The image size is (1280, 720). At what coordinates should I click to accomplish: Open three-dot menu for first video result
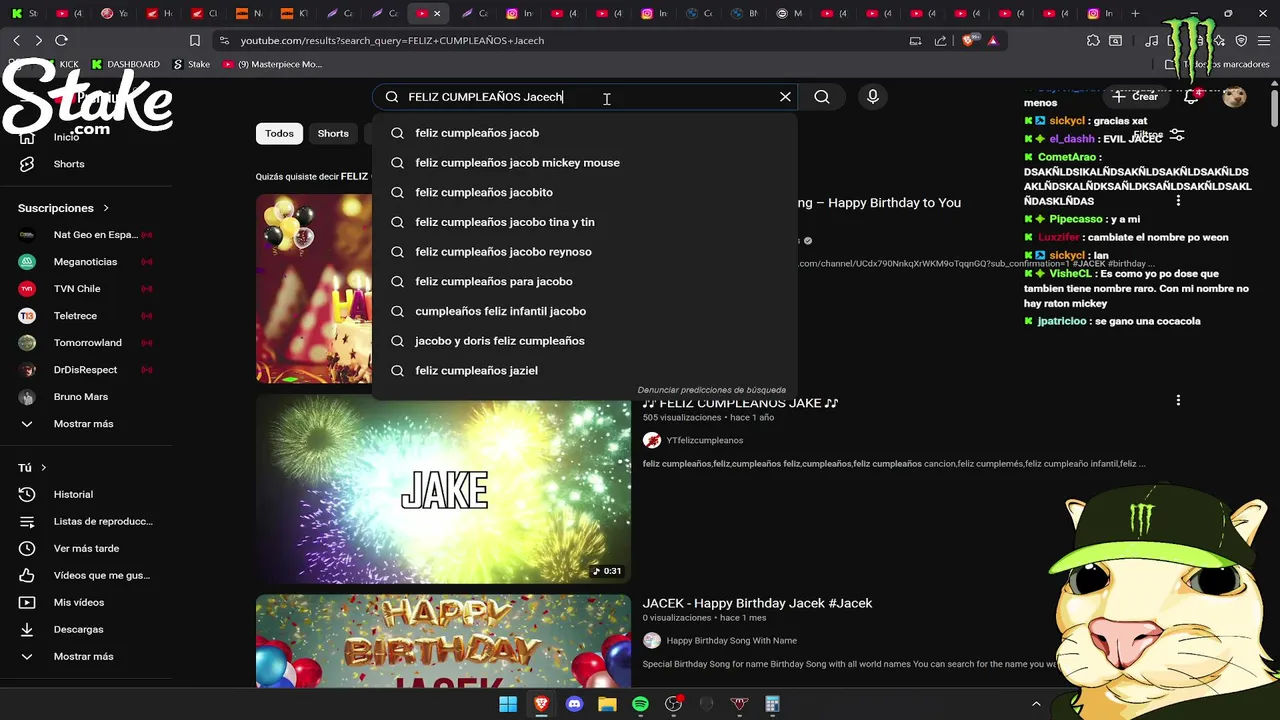1178,200
